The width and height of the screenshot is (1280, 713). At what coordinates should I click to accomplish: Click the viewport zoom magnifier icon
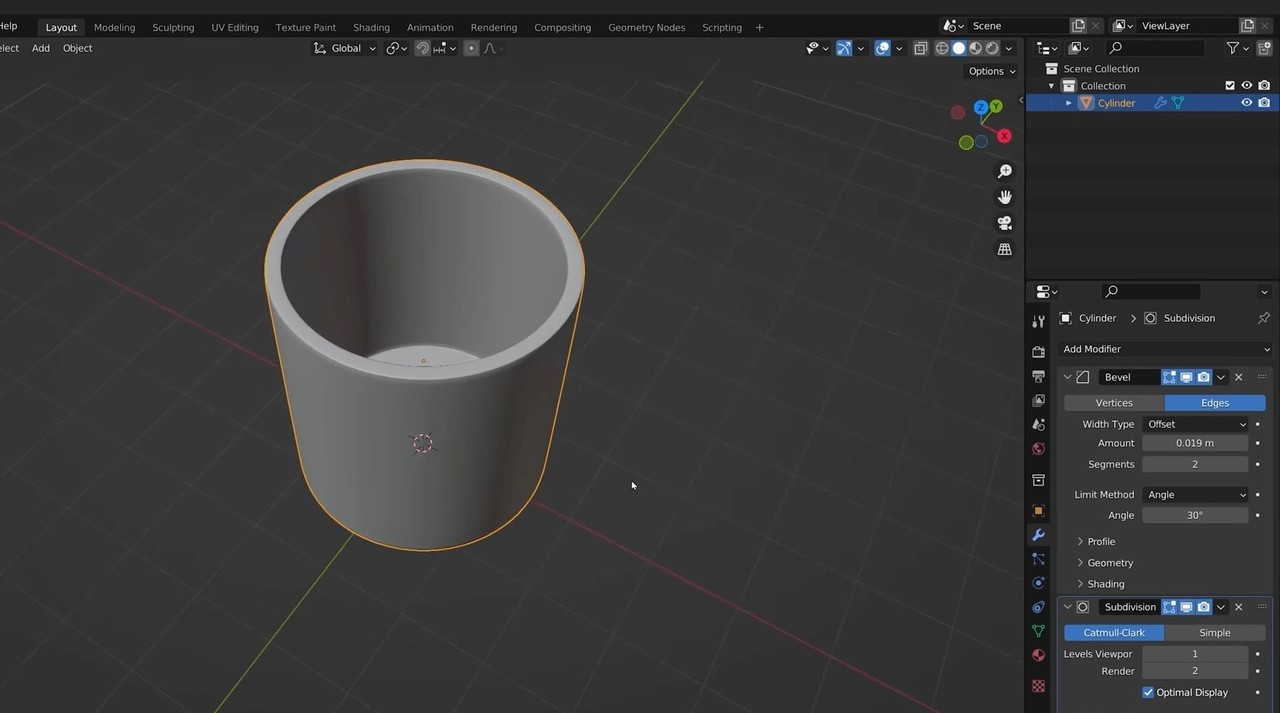click(1005, 171)
